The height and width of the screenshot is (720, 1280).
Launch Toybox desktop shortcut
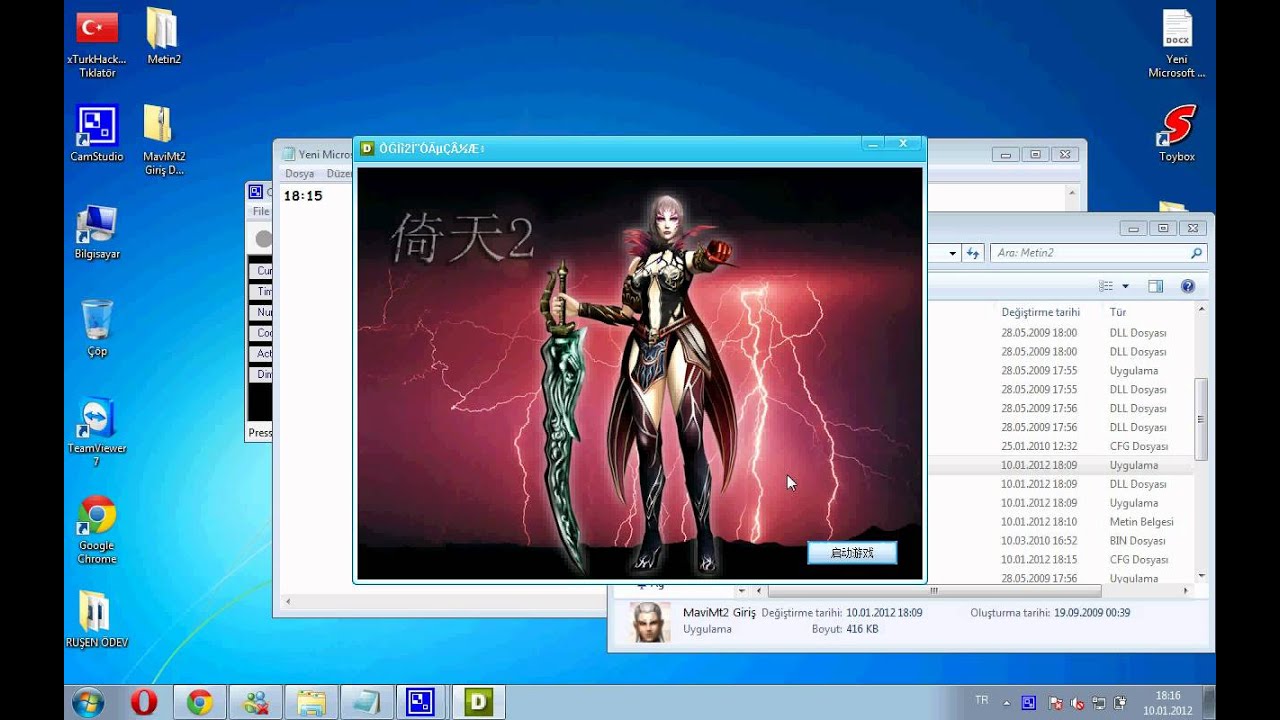click(x=1177, y=133)
